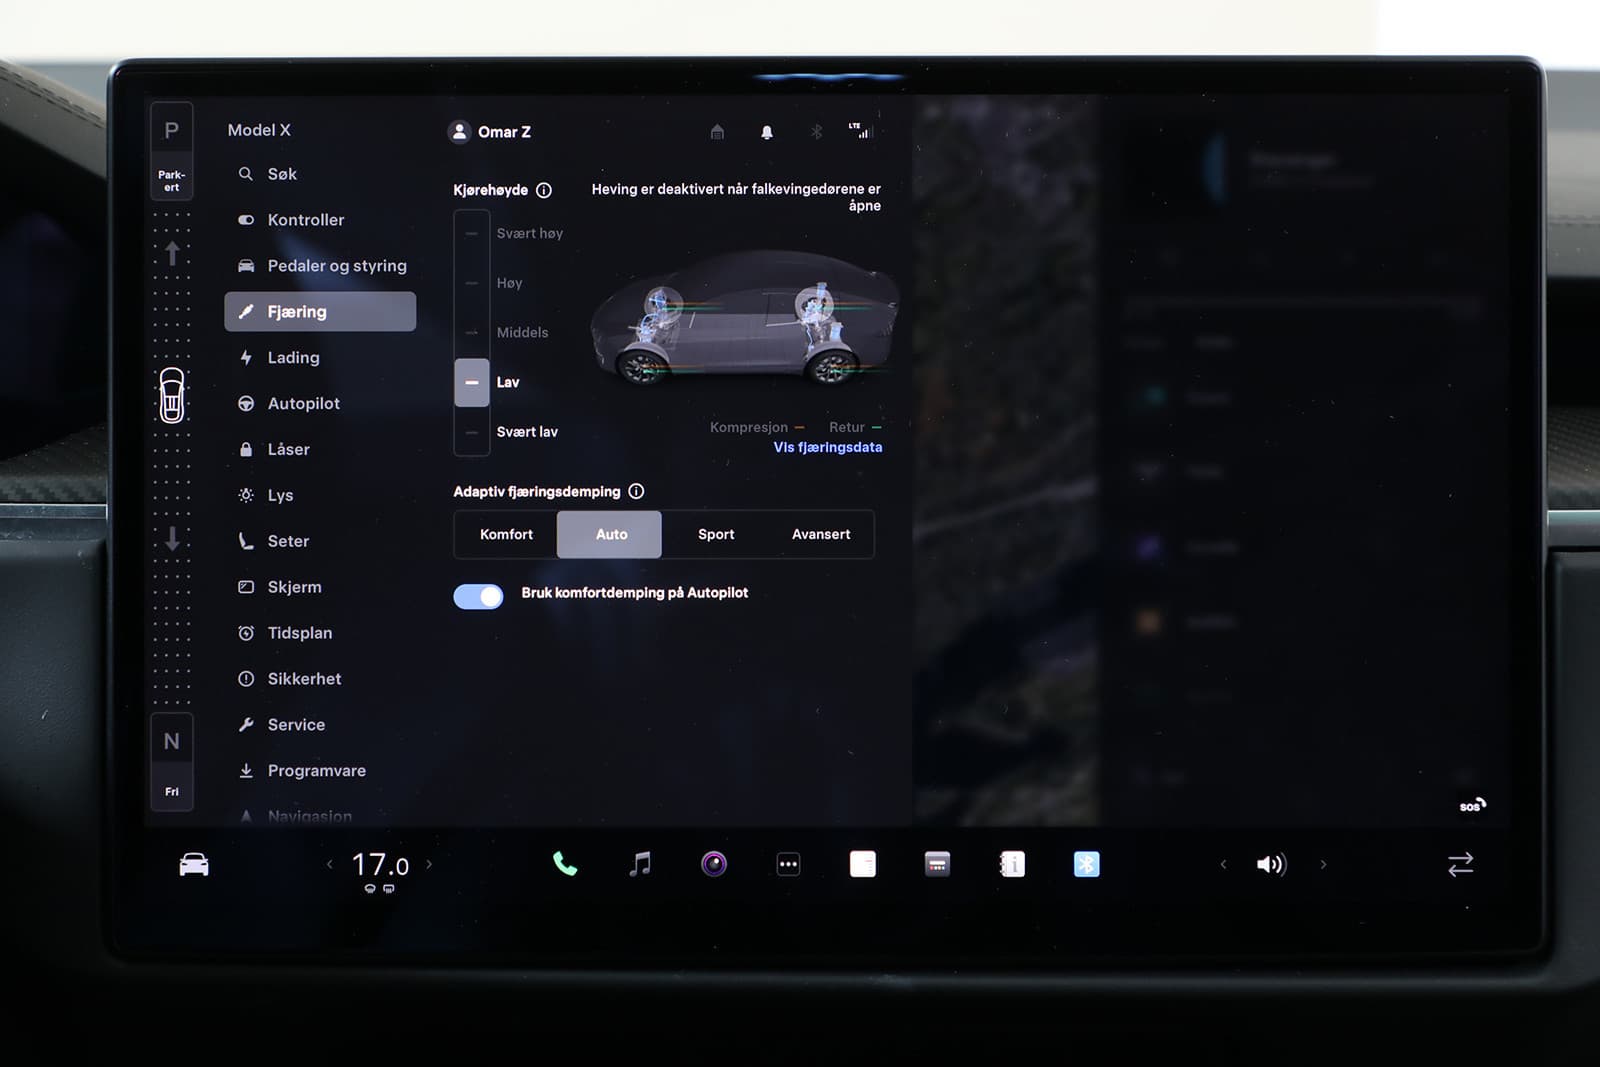The image size is (1600, 1067).
Task: Open Autopilot settings
Action: click(320, 404)
